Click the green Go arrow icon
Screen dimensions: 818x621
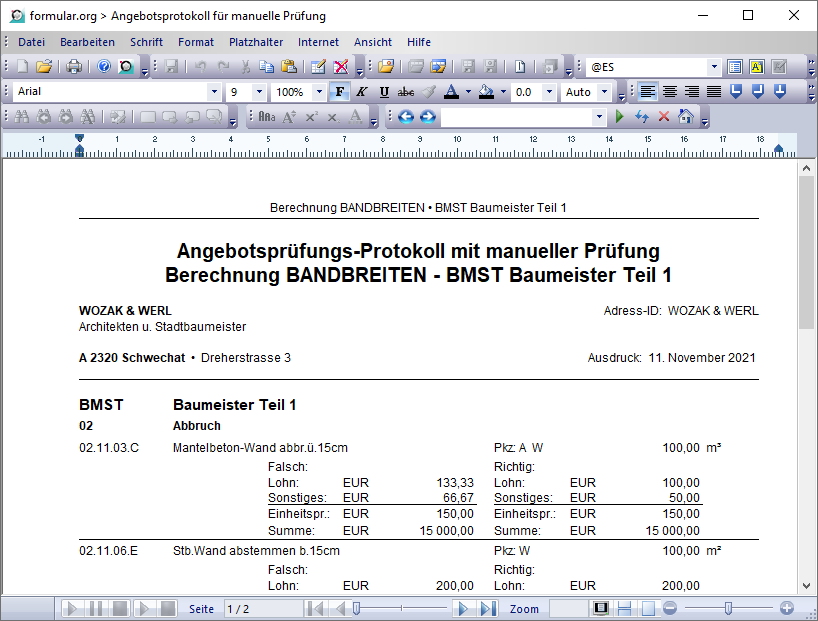click(x=620, y=117)
